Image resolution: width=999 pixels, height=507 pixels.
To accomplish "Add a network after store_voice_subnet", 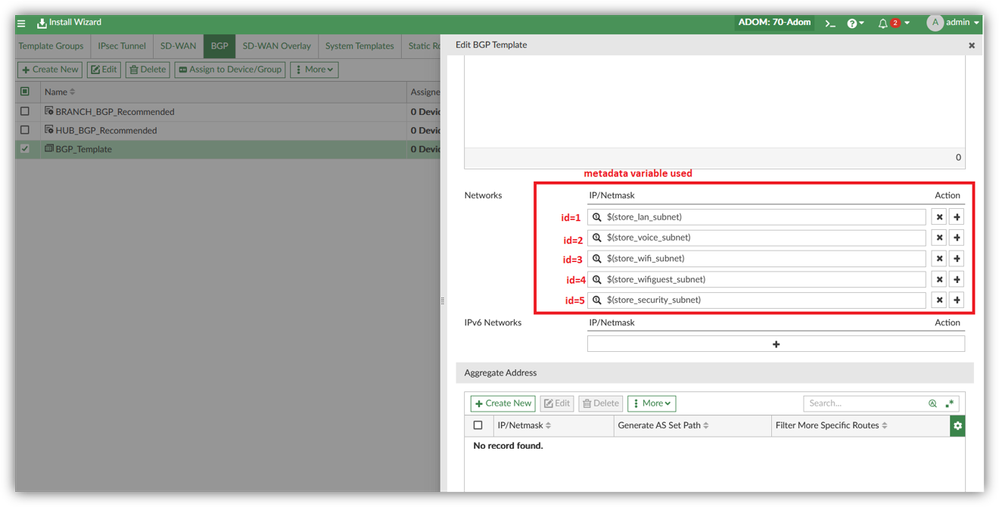I will click(x=956, y=238).
